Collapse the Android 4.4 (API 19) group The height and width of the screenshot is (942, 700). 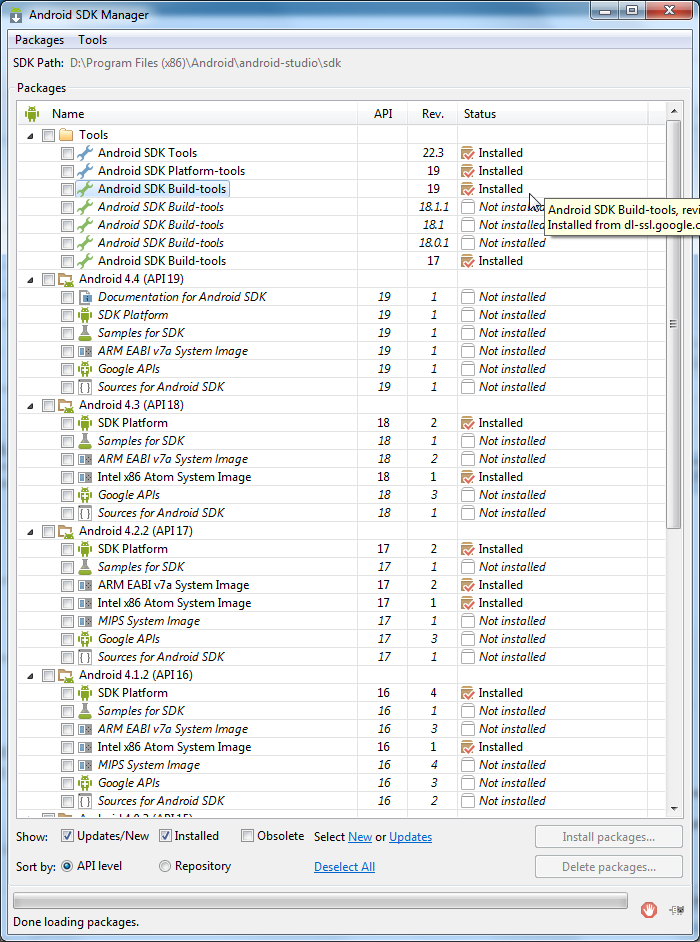pos(31,280)
